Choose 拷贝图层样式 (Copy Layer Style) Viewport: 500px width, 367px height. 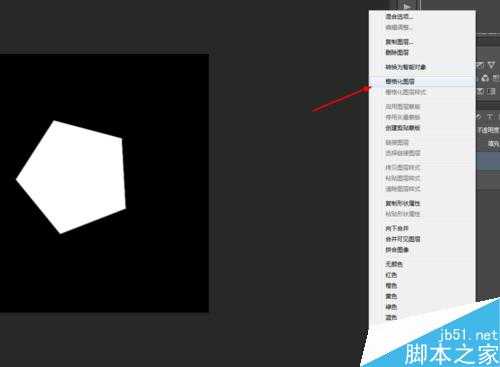[403, 167]
